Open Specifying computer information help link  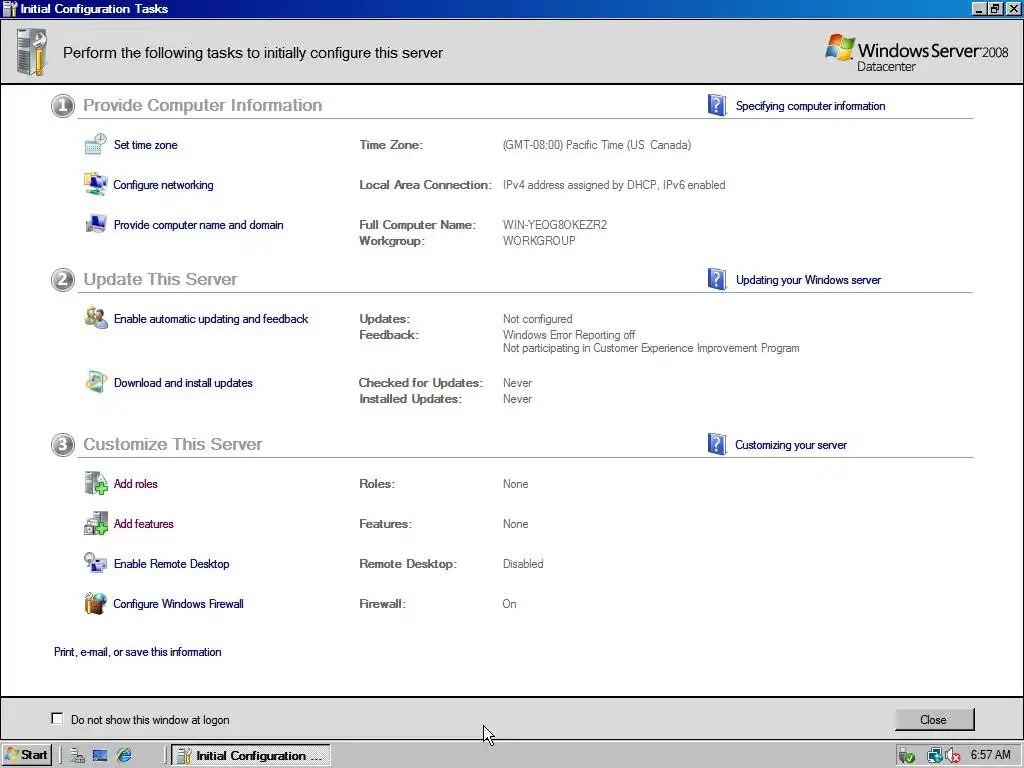pos(810,106)
